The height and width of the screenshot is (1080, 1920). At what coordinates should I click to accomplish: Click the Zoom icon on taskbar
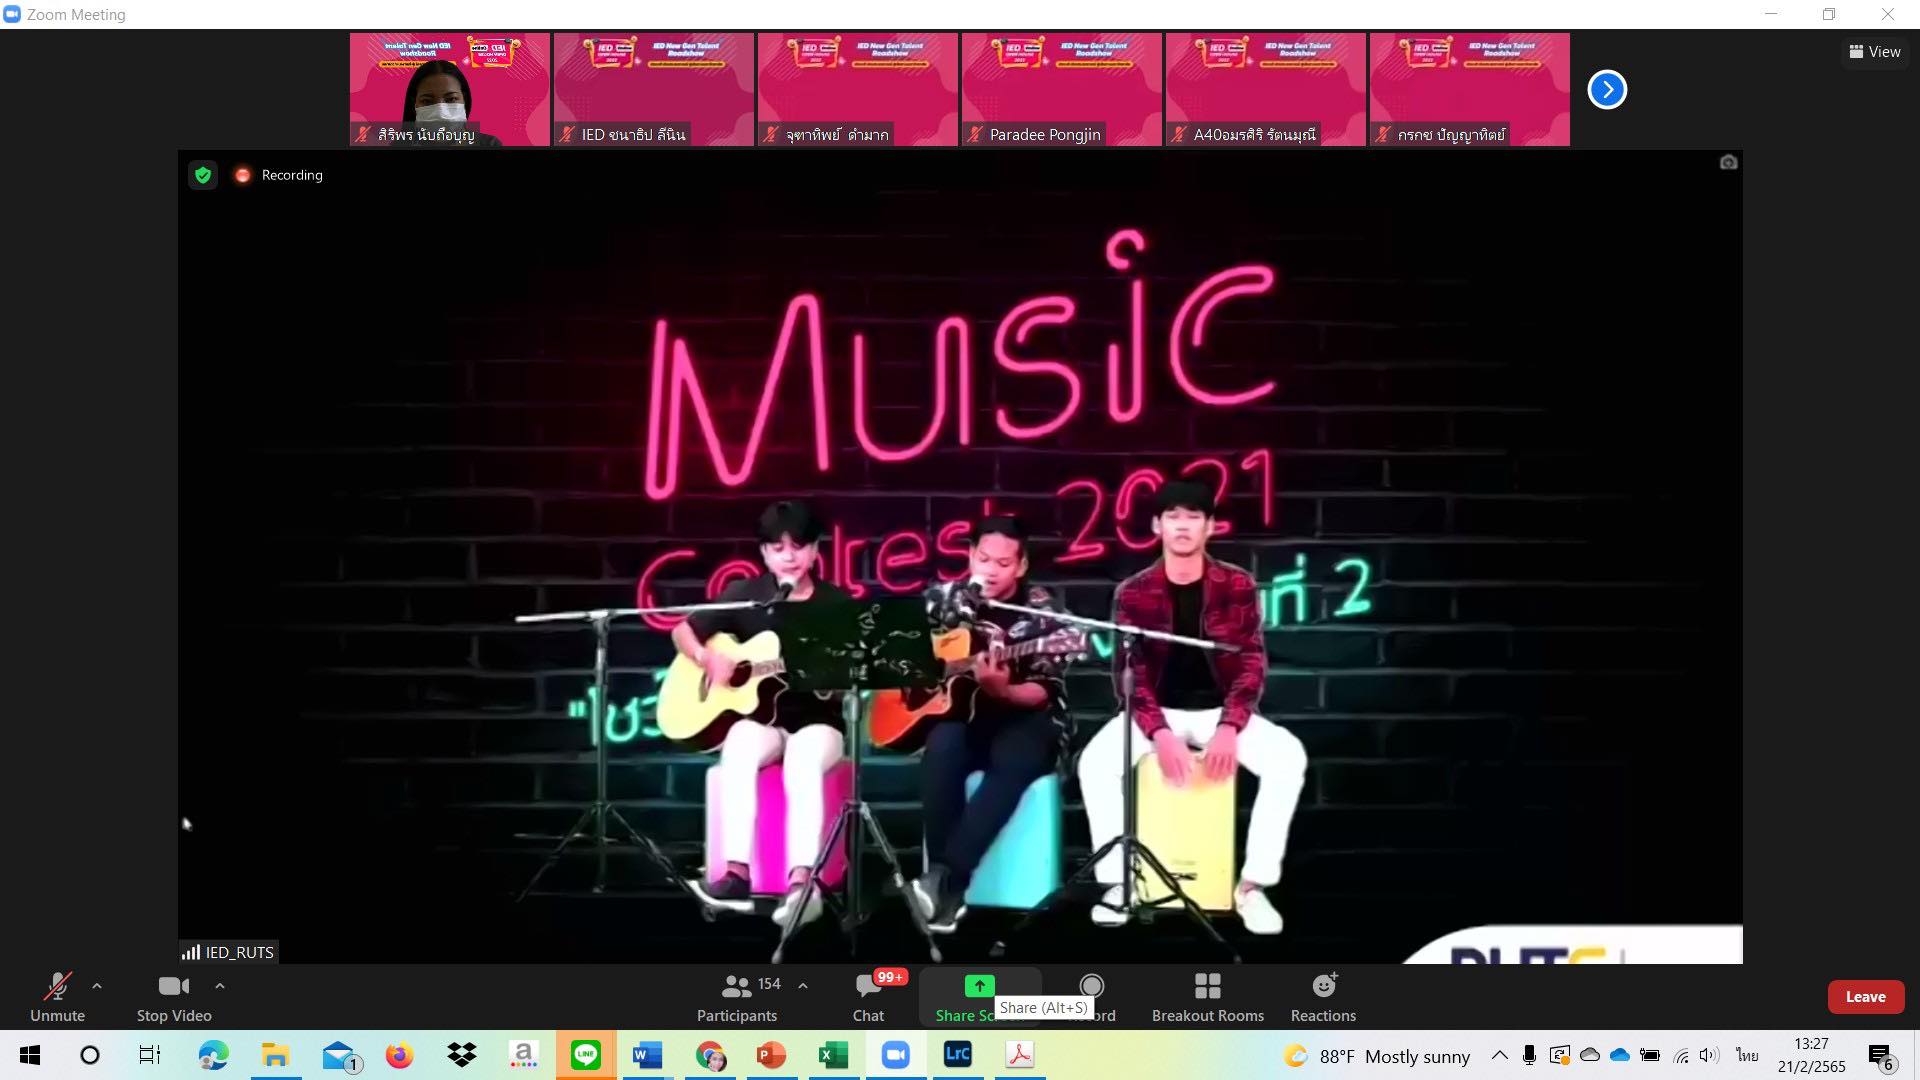tap(895, 1055)
